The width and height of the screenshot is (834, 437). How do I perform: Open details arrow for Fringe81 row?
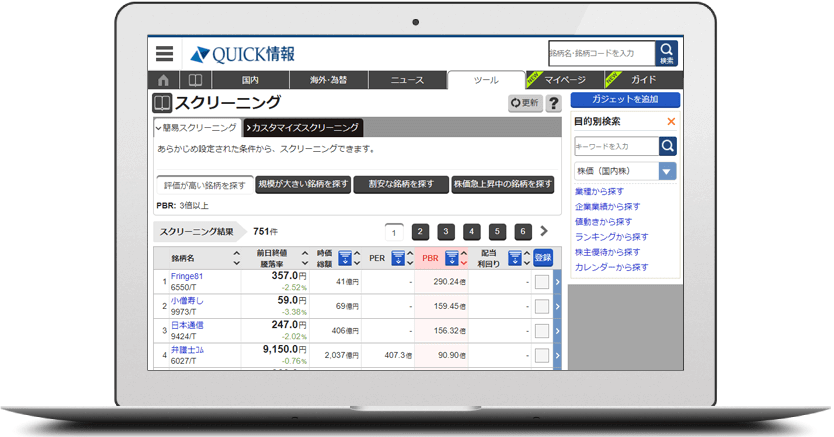coord(557,282)
